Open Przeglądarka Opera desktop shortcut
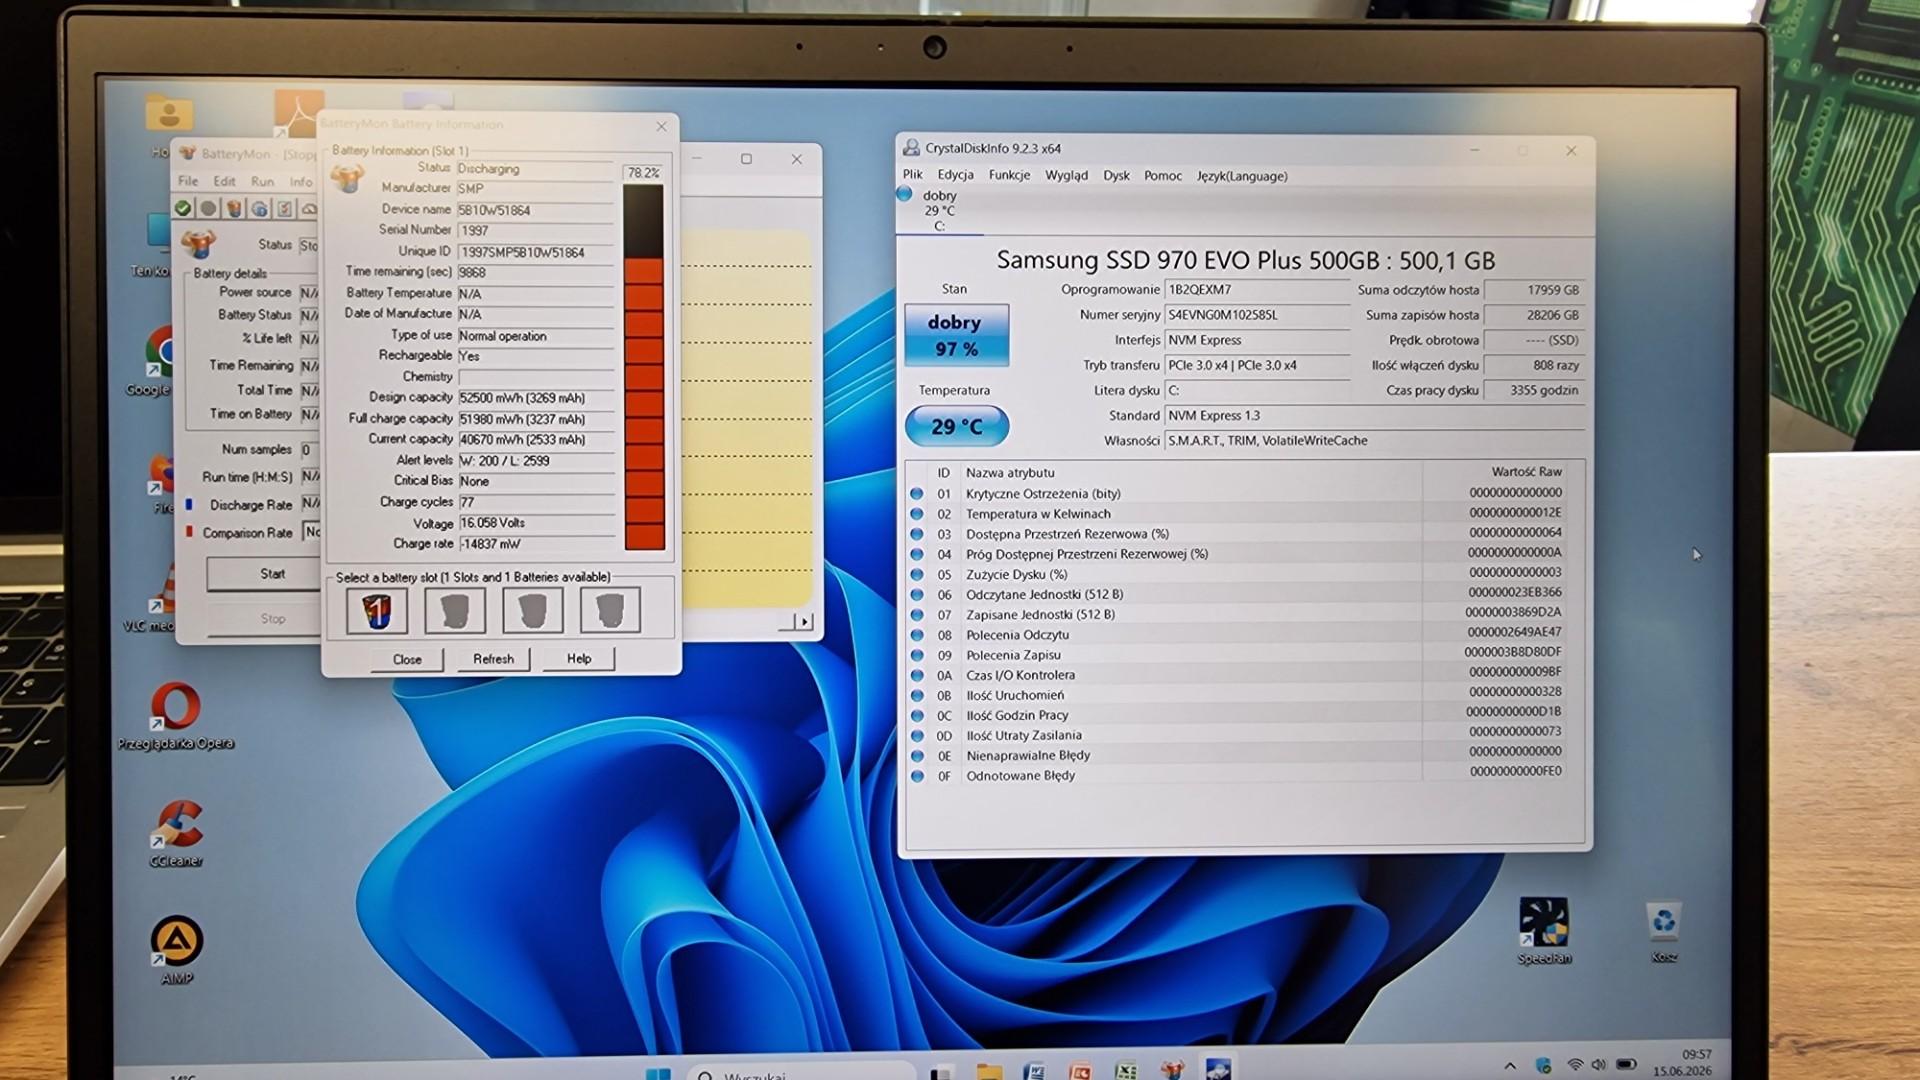The width and height of the screenshot is (1920, 1080). (x=176, y=716)
